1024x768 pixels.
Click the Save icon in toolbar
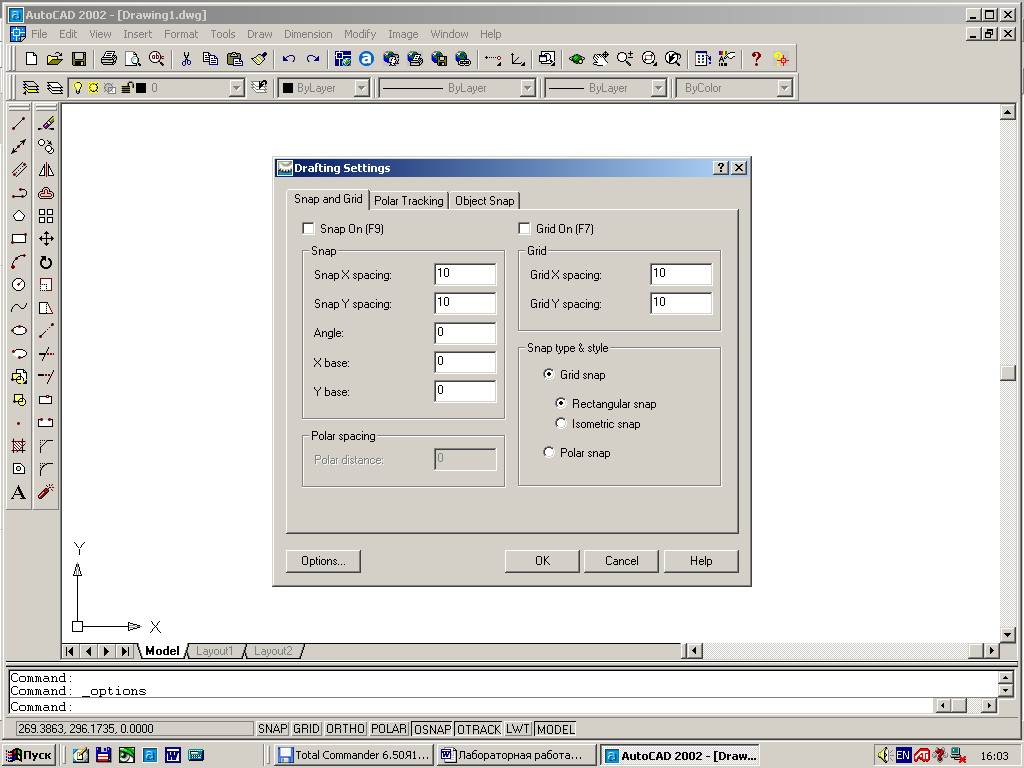(79, 59)
